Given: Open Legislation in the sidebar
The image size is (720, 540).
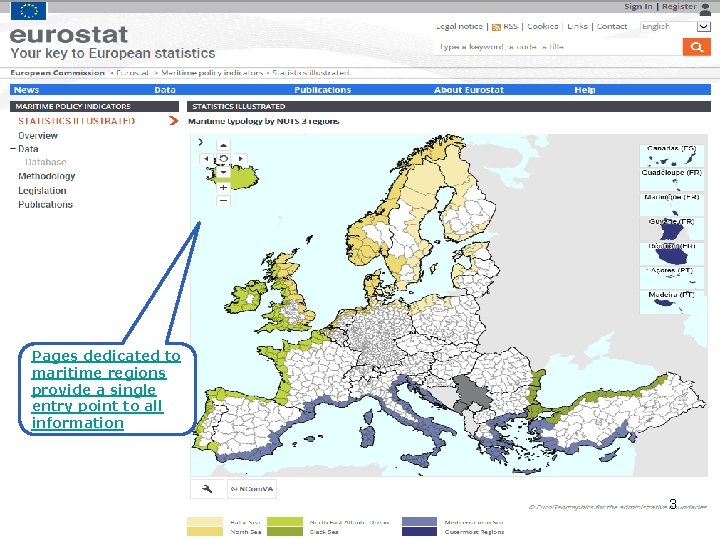Looking at the screenshot, I should pyautogui.click(x=42, y=190).
